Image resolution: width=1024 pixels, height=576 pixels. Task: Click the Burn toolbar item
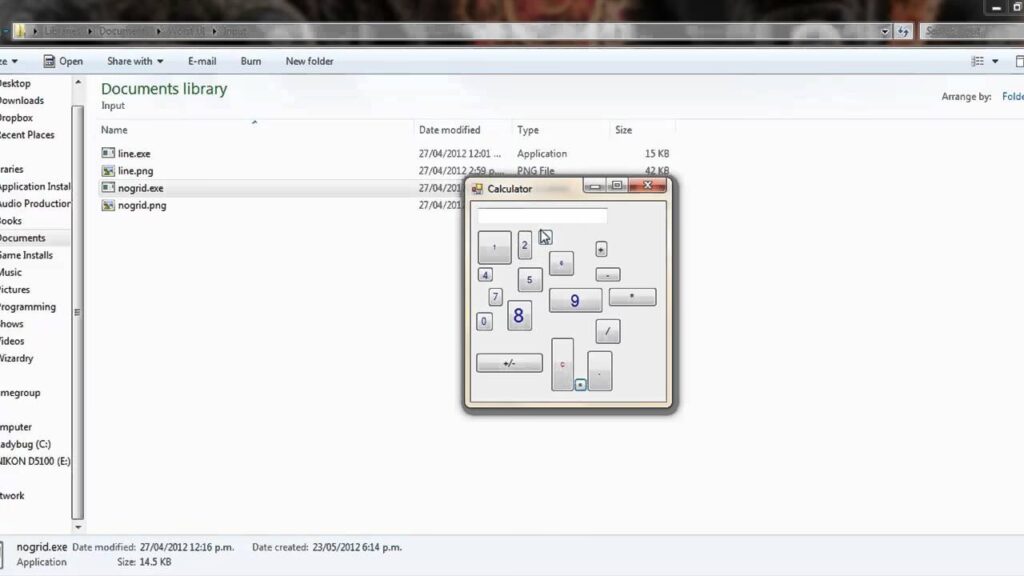pos(251,61)
